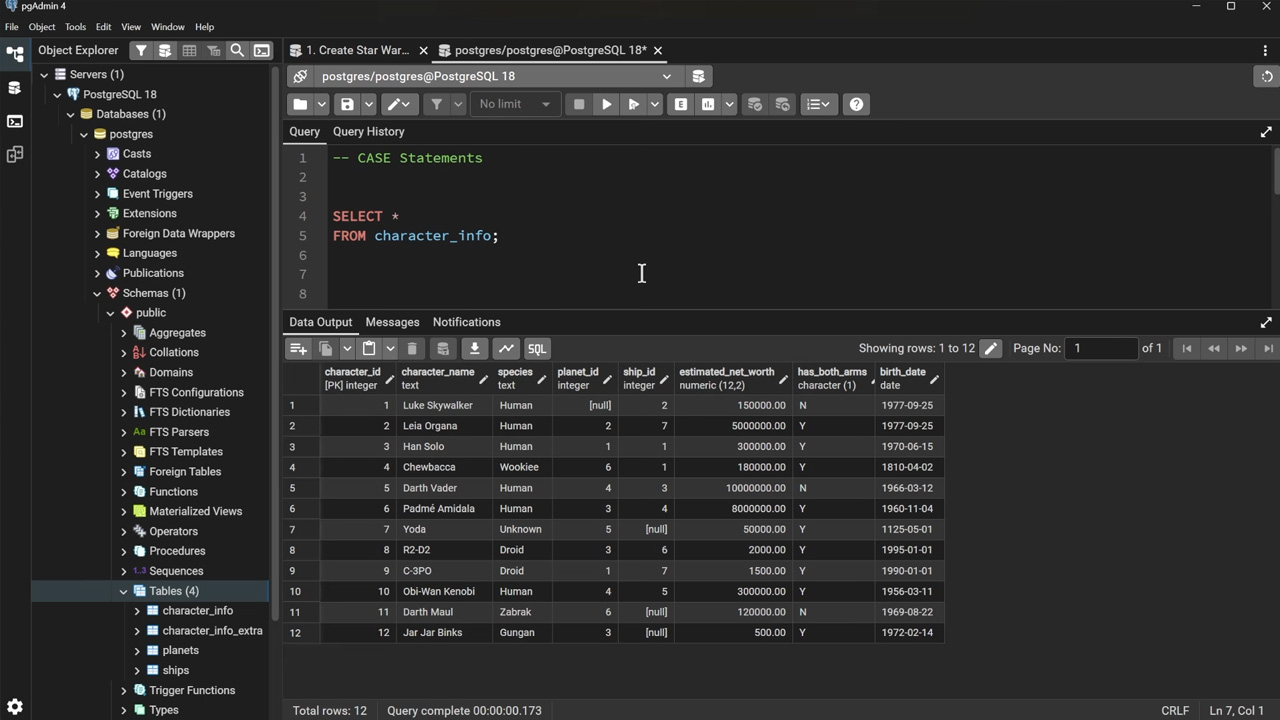The image size is (1280, 720).
Task: Click the Explain (E) icon
Action: [x=681, y=104]
